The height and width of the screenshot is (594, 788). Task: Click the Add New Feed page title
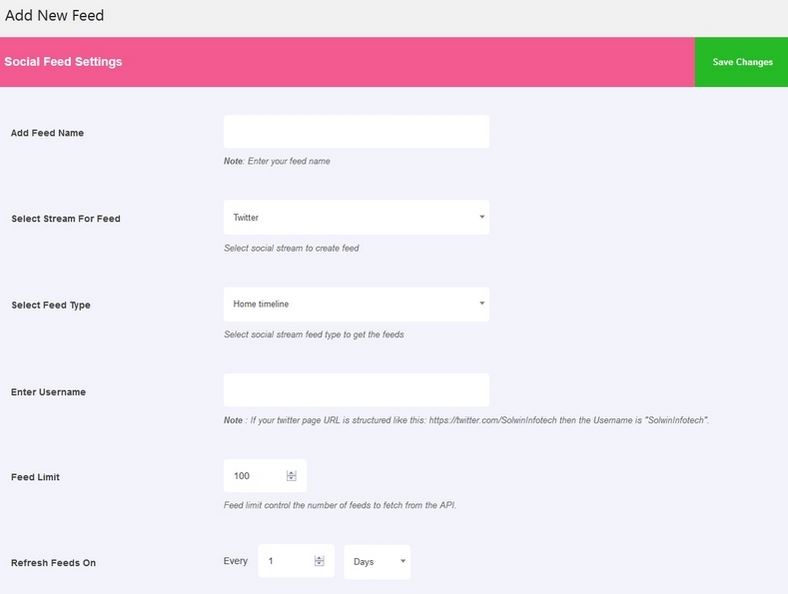click(x=54, y=15)
